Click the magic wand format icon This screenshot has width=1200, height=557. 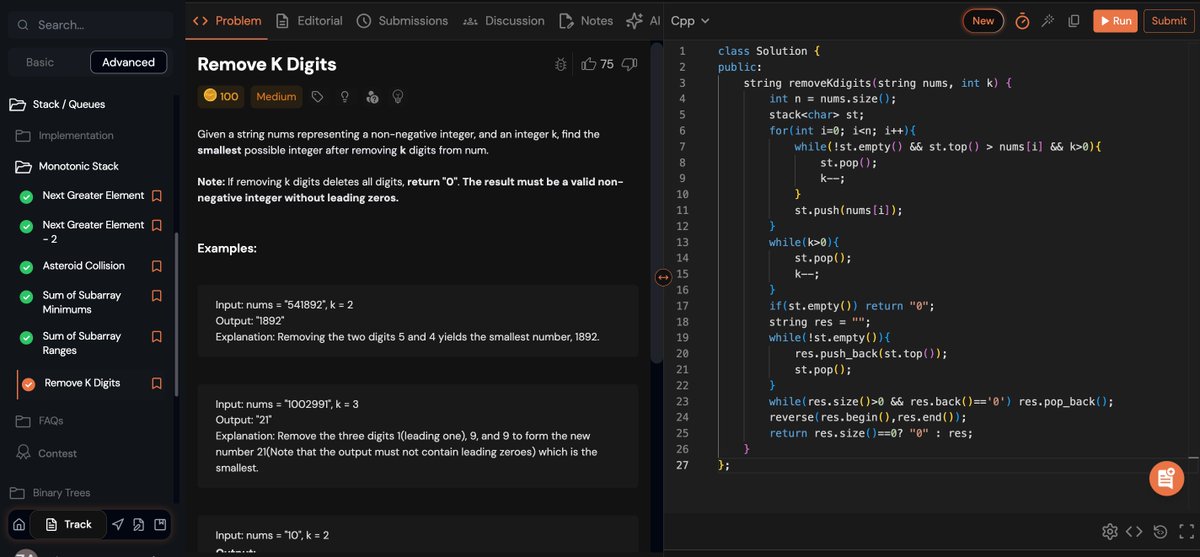pyautogui.click(x=1048, y=21)
